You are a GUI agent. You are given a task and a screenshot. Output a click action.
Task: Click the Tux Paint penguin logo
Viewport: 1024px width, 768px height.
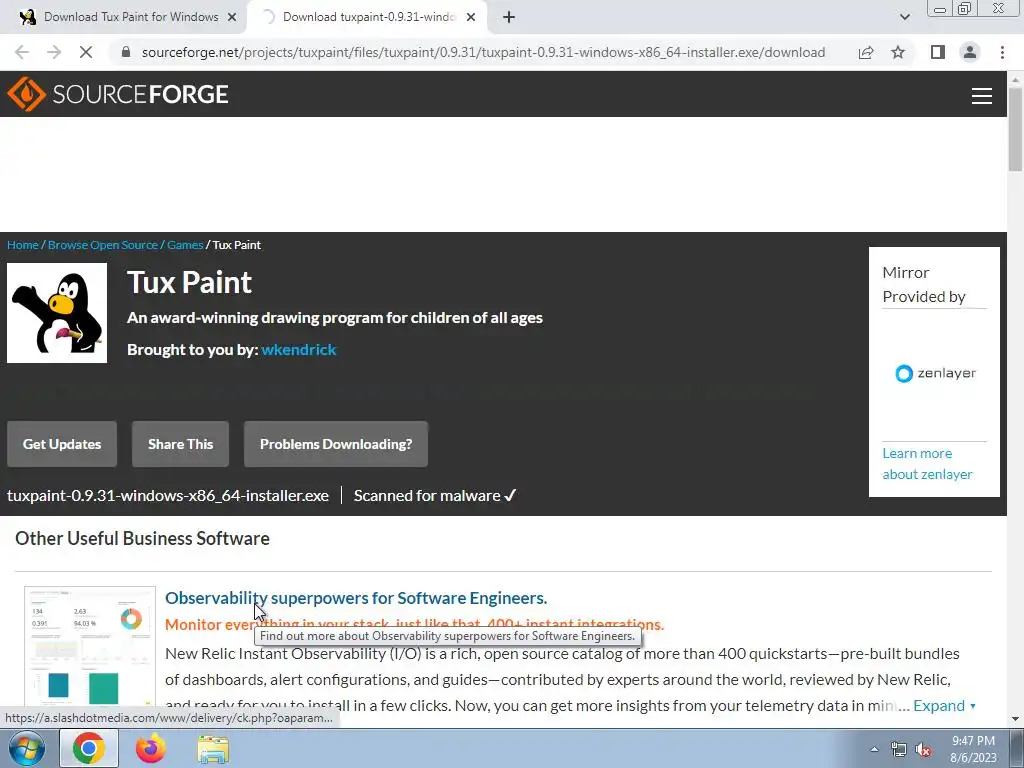57,313
